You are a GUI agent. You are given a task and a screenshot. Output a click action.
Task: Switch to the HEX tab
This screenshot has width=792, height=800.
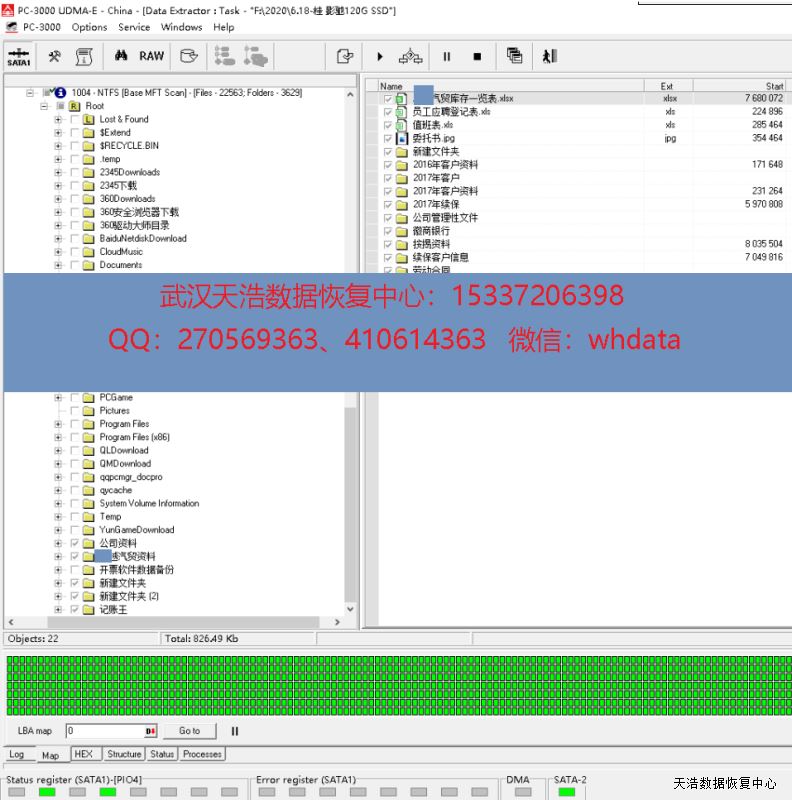[x=83, y=754]
